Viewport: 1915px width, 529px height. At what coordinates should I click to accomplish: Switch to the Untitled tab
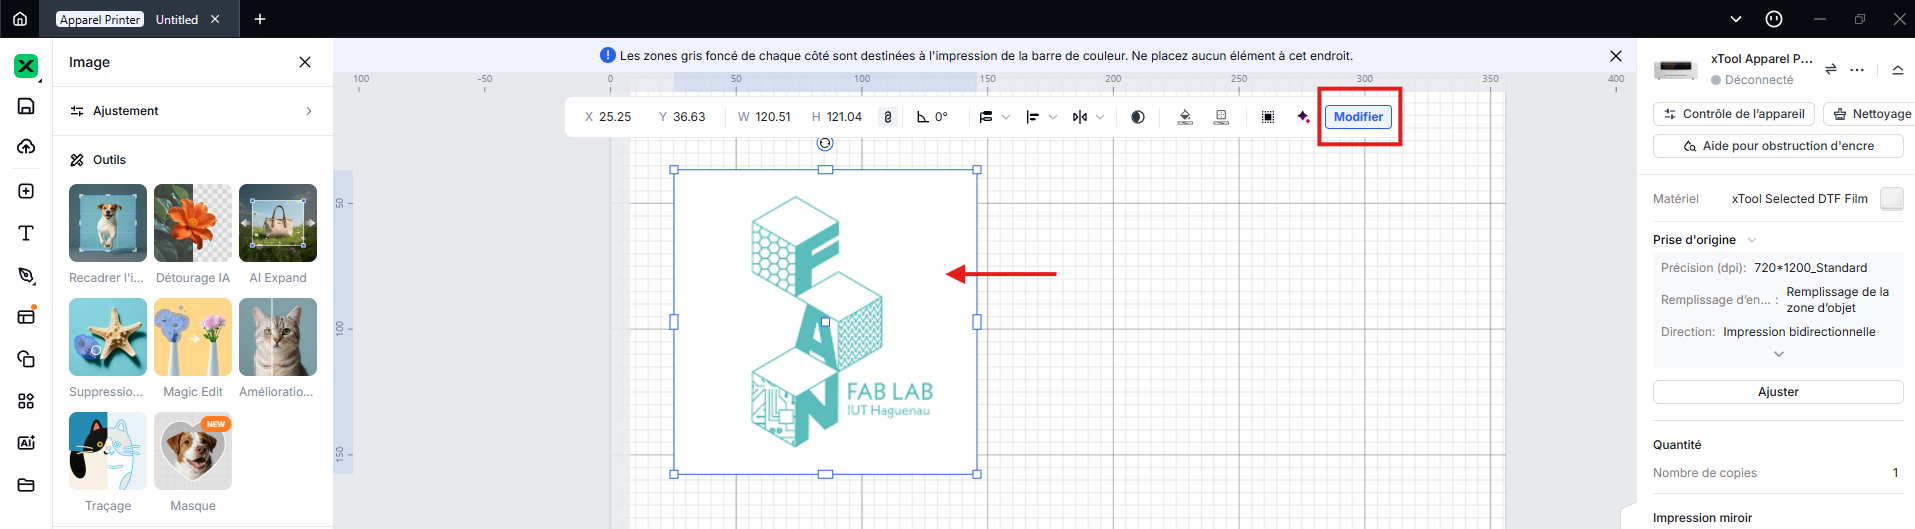pyautogui.click(x=177, y=19)
